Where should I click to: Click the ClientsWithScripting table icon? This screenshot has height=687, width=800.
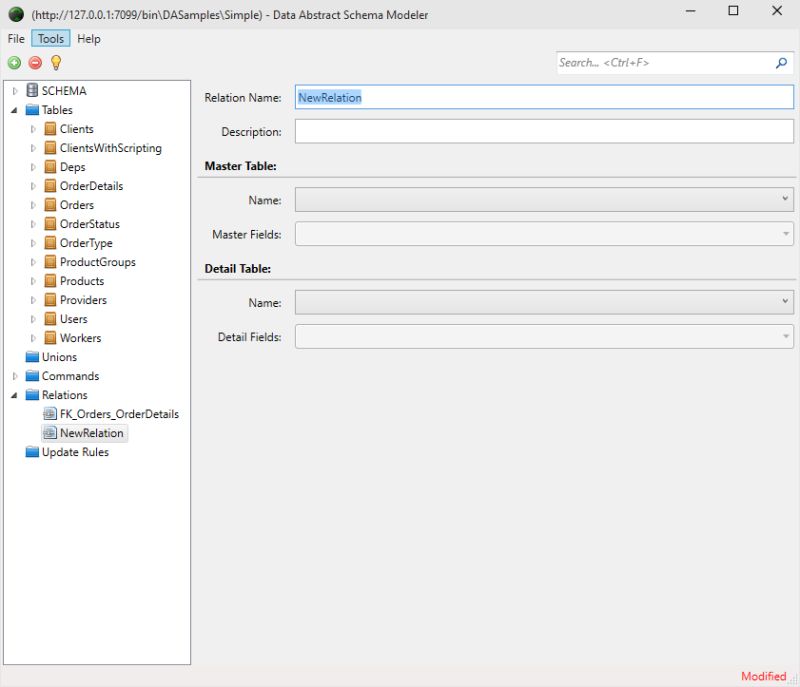[50, 148]
